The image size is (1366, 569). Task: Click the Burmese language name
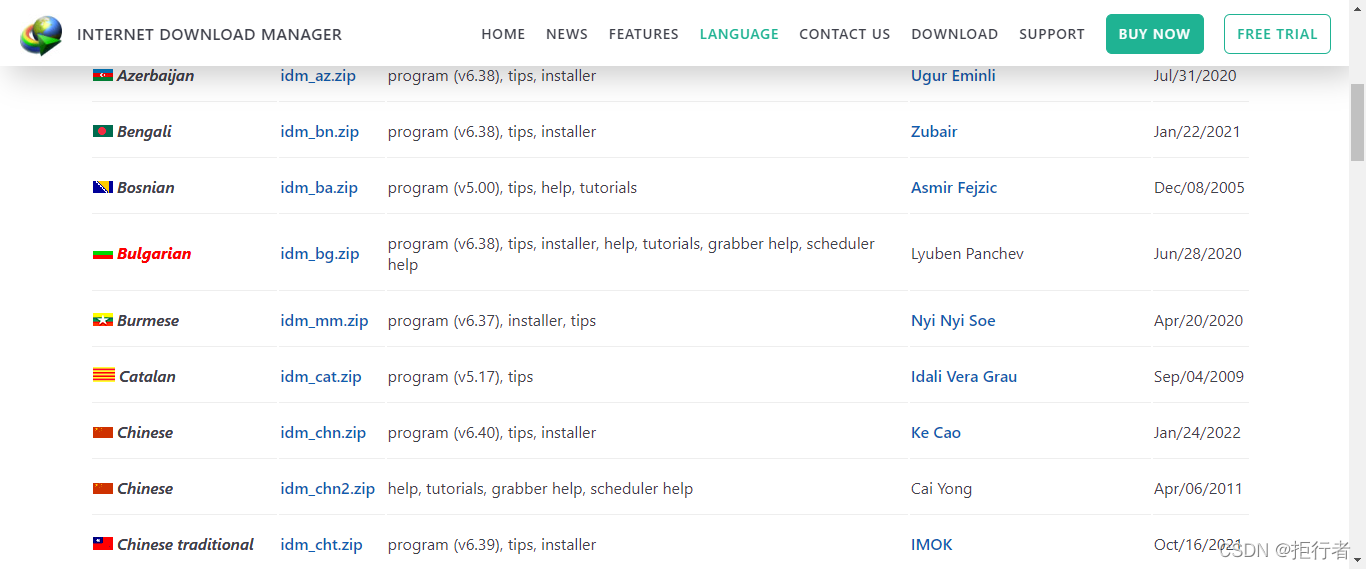click(148, 321)
